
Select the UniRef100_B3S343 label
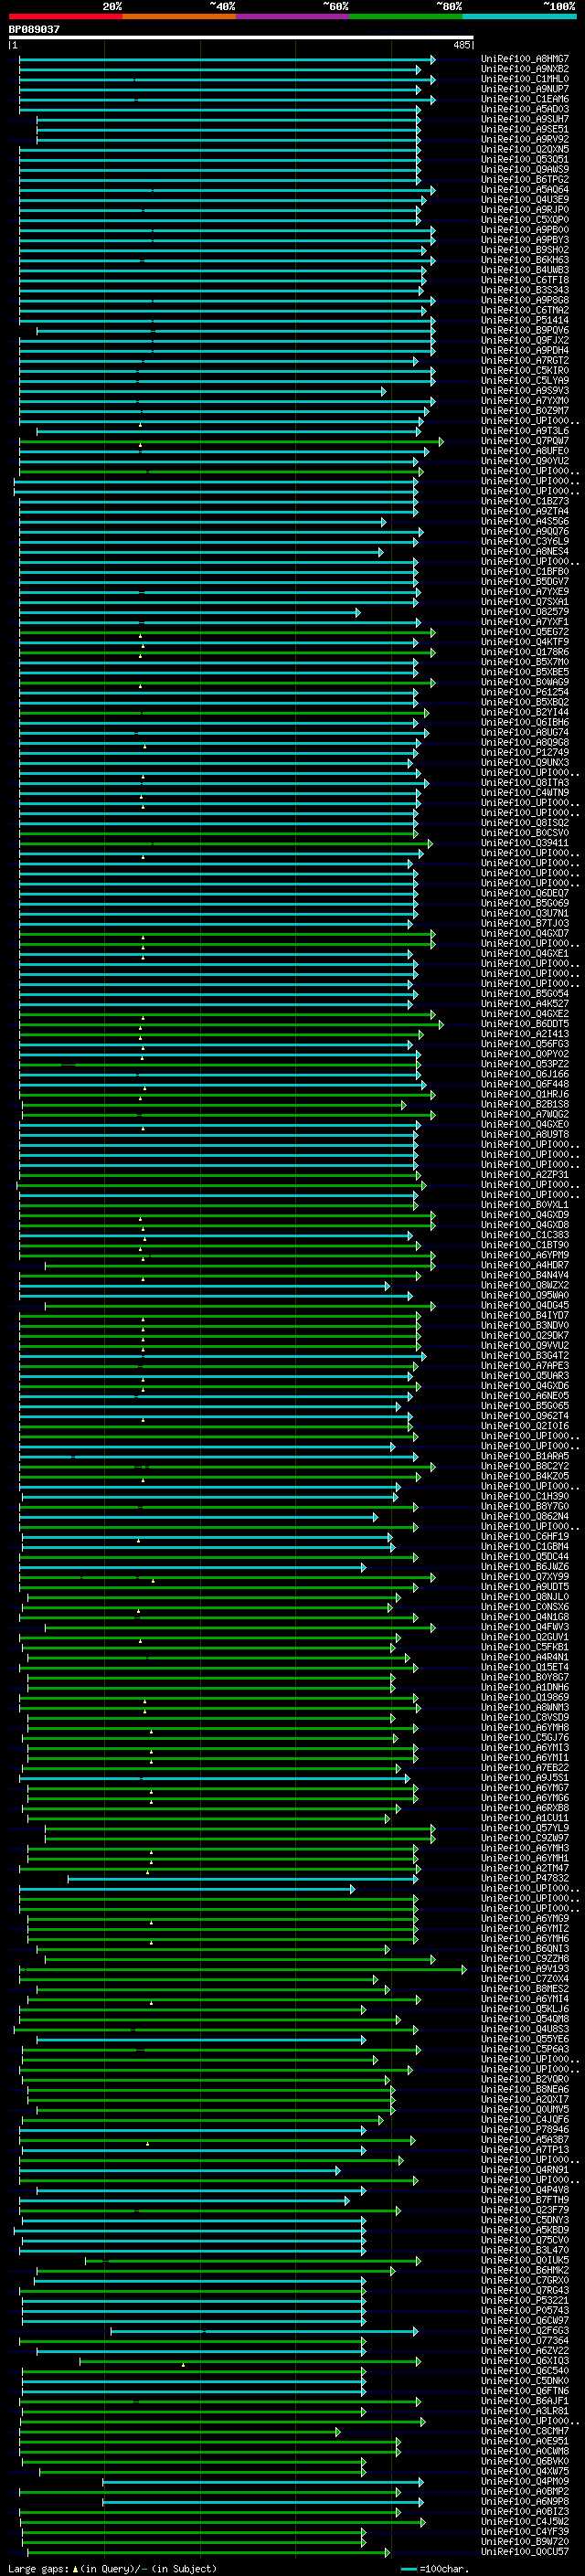coord(525,290)
